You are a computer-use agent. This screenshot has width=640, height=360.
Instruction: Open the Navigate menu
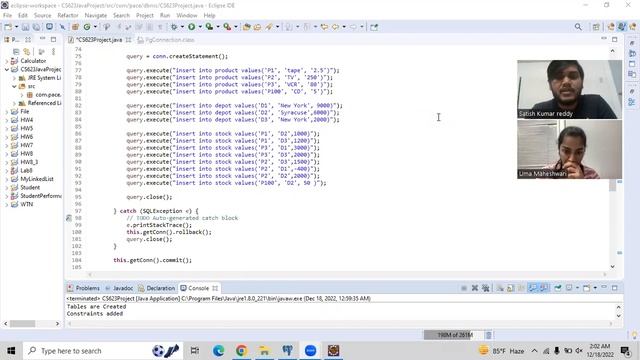tap(96, 16)
